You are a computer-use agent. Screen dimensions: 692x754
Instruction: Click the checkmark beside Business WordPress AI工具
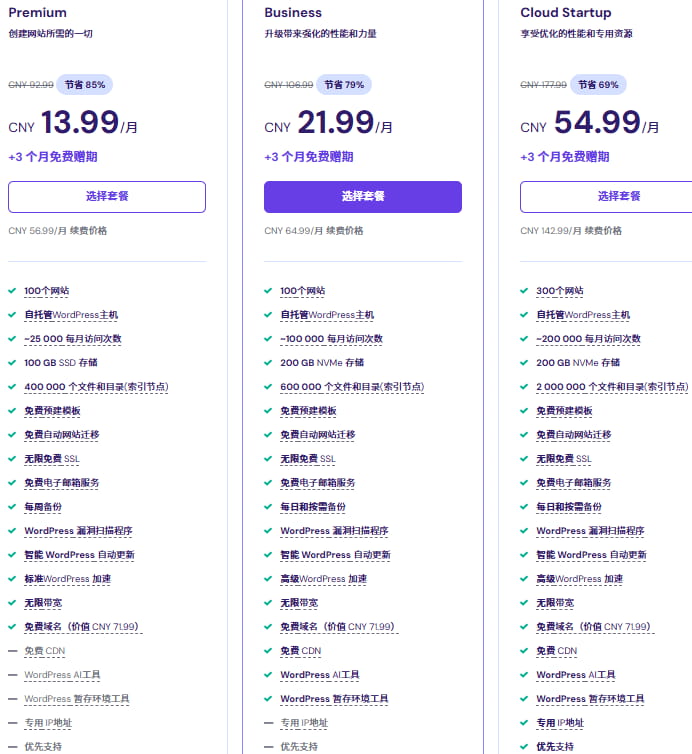268,675
